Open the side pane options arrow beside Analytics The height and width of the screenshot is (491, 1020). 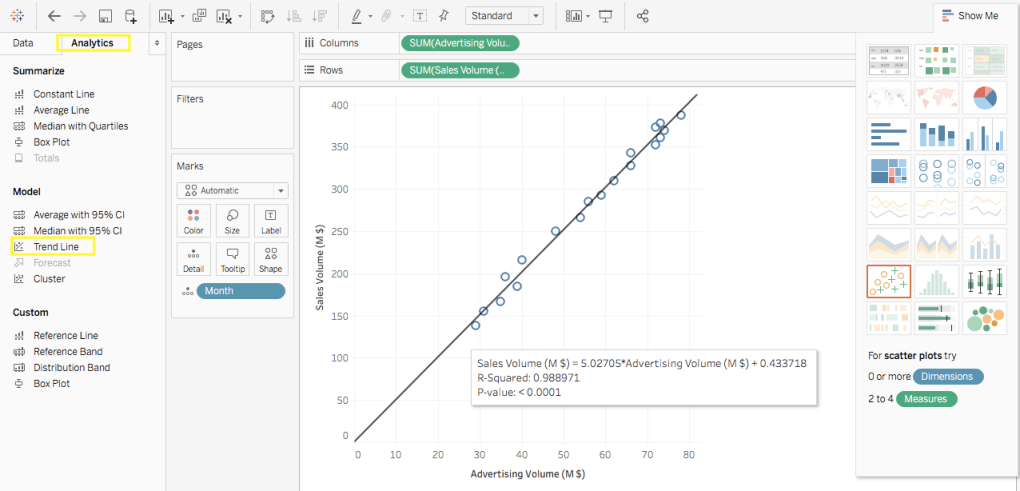click(x=156, y=43)
